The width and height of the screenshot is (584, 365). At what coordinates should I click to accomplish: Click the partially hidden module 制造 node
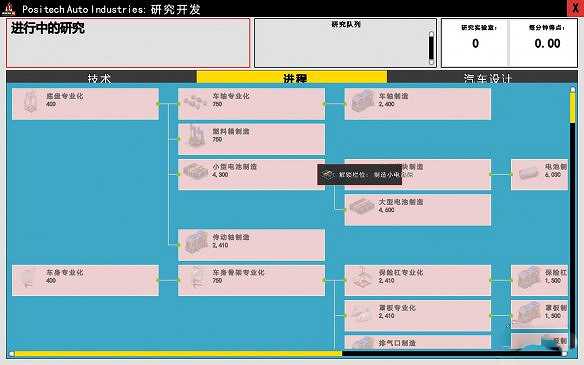click(x=418, y=174)
